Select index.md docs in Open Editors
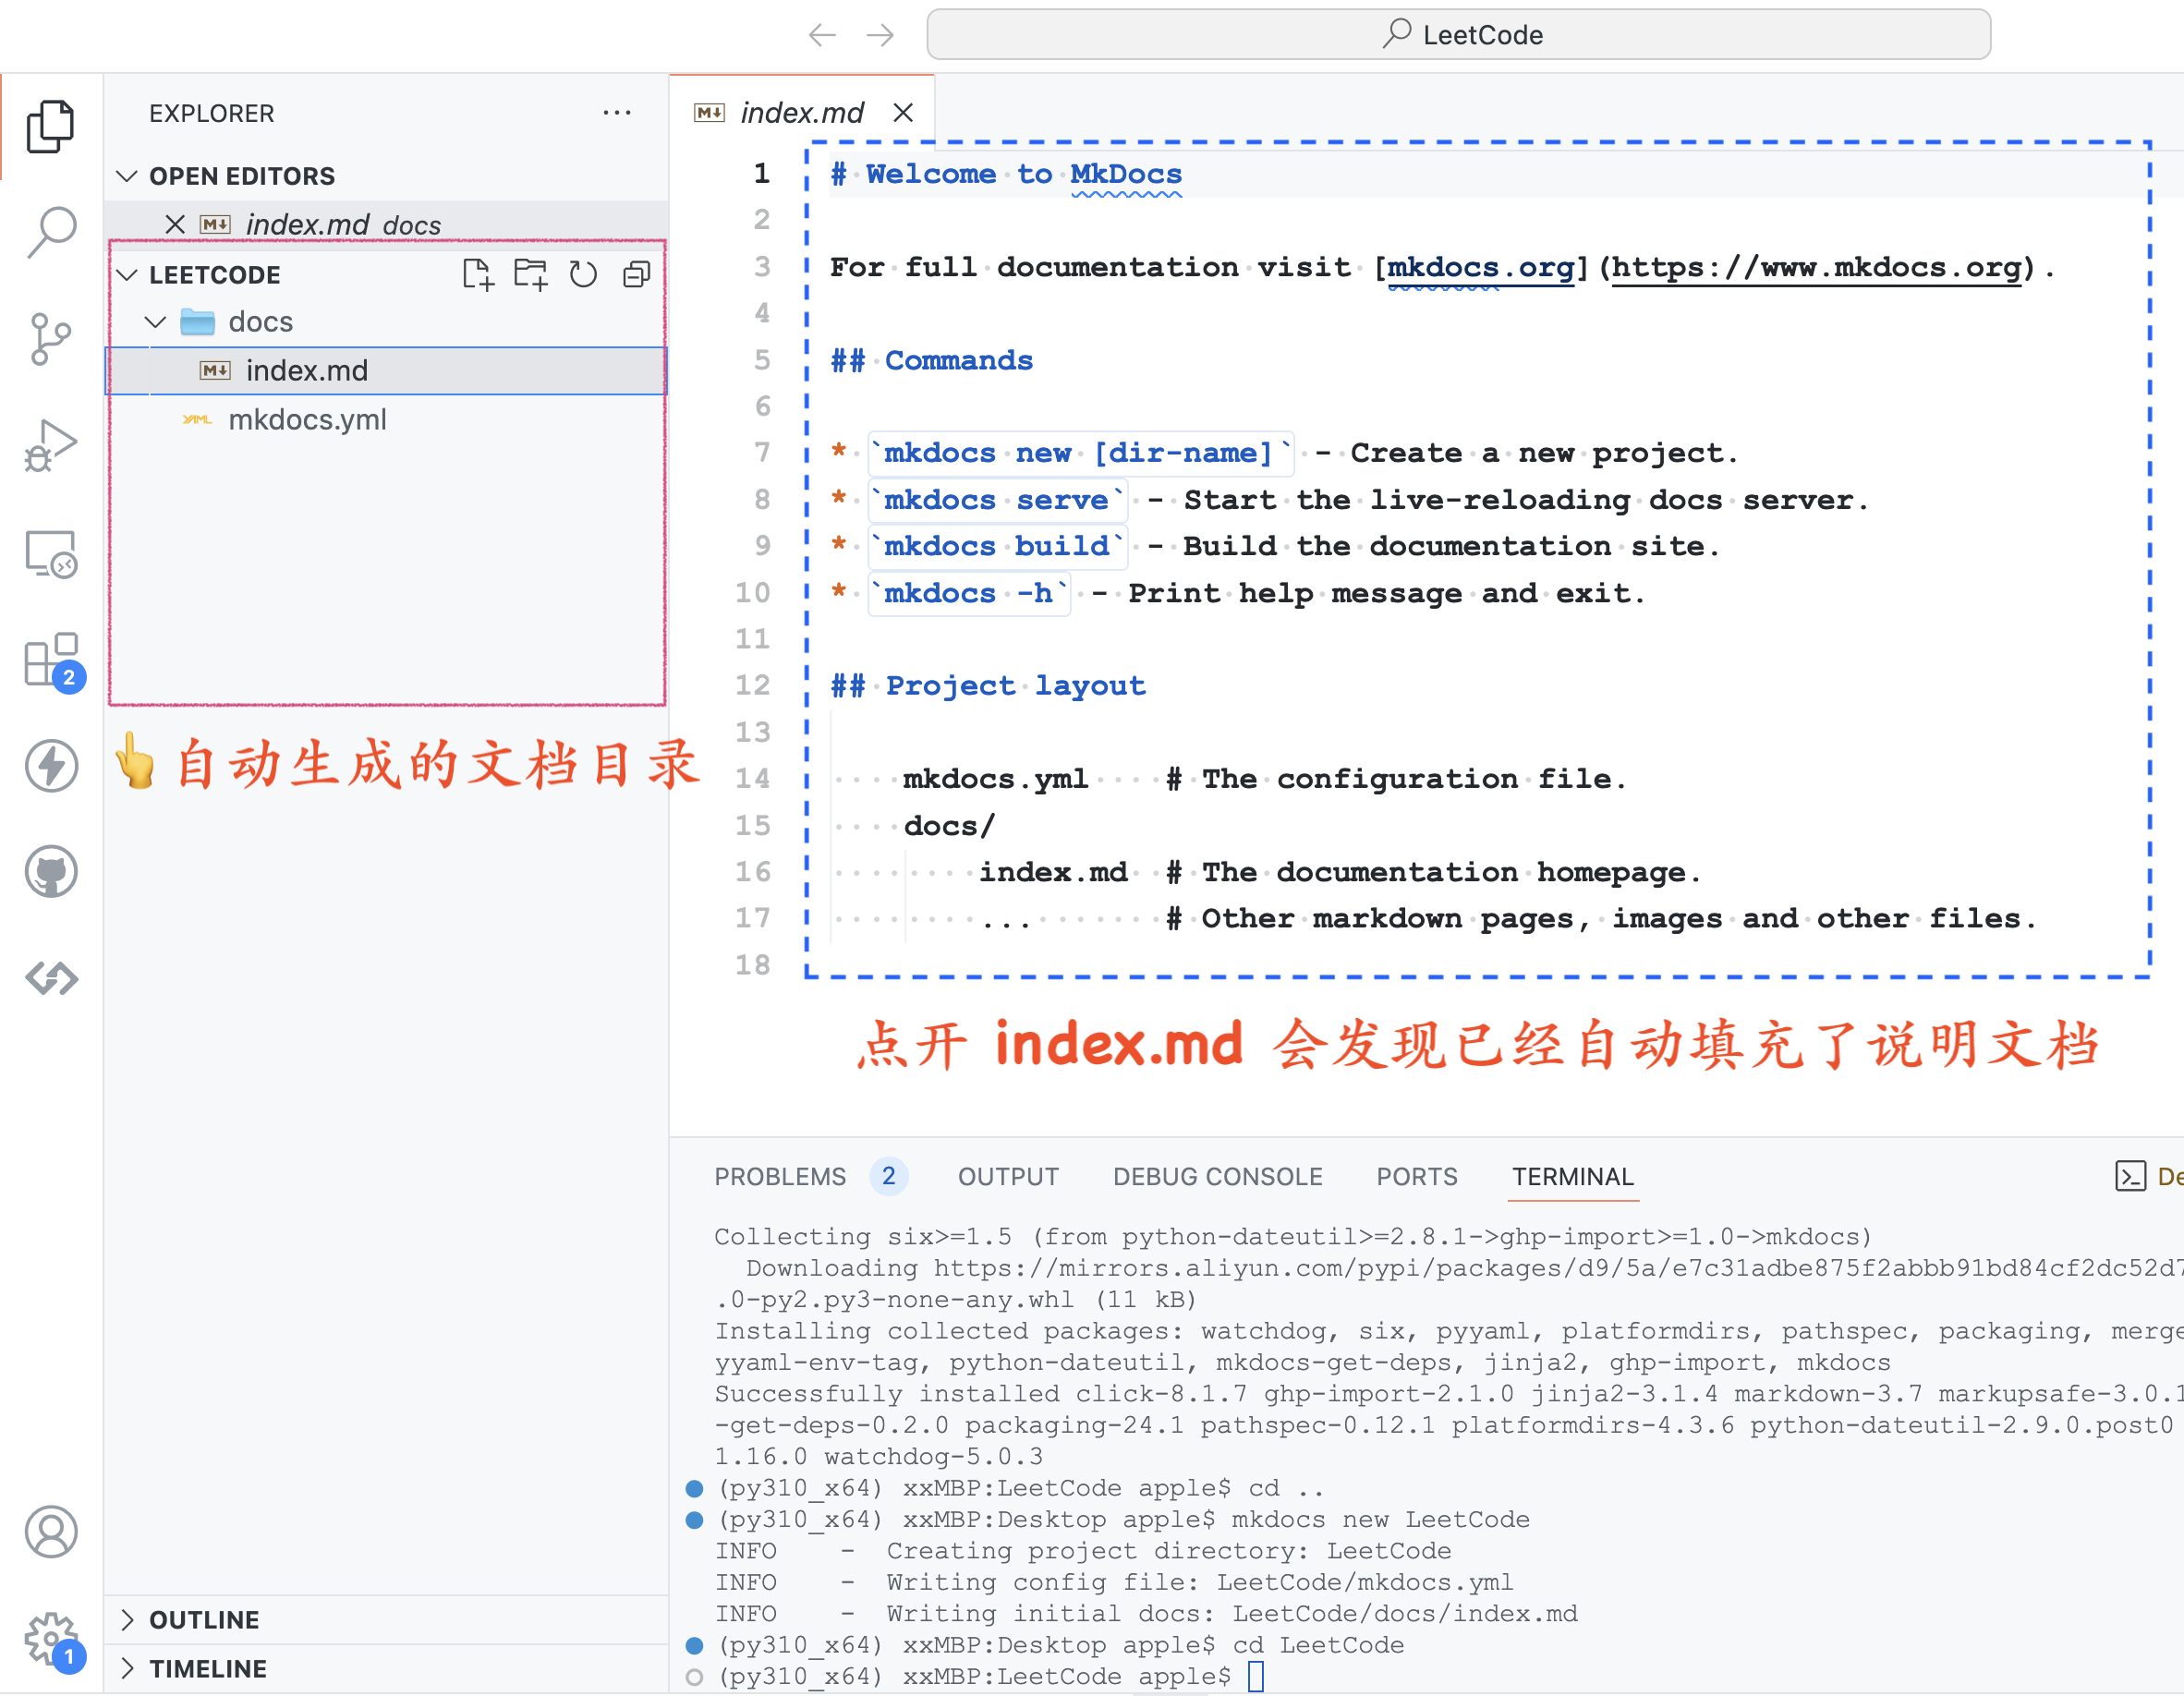The image size is (2184, 1696). point(386,224)
